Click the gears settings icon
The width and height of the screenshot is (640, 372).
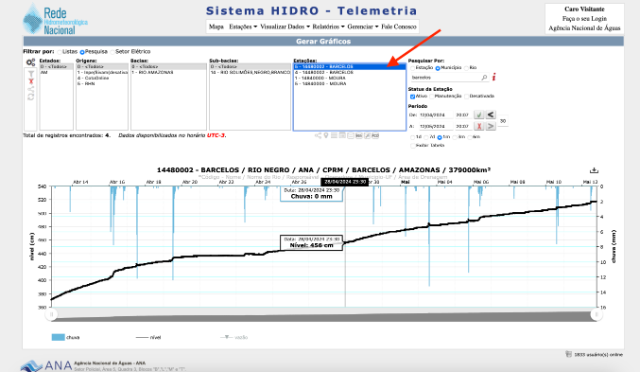click(31, 62)
